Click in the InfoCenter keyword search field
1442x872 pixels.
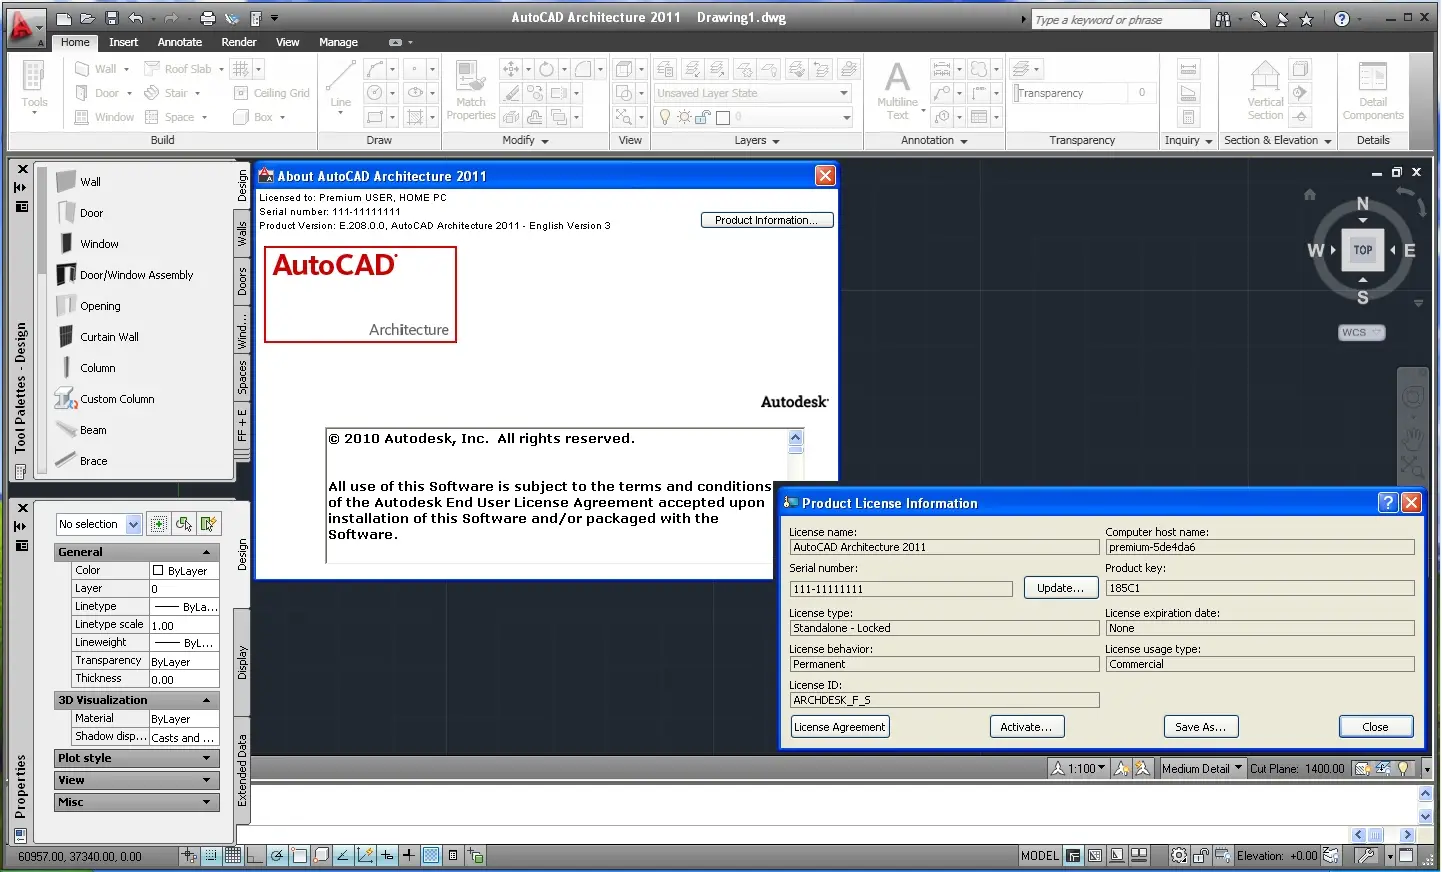[x=1120, y=19]
